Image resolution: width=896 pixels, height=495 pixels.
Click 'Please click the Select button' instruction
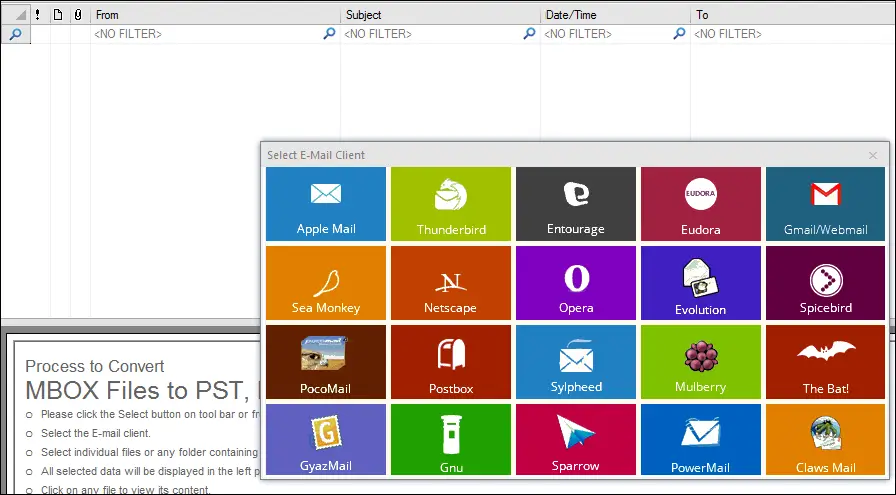151,414
